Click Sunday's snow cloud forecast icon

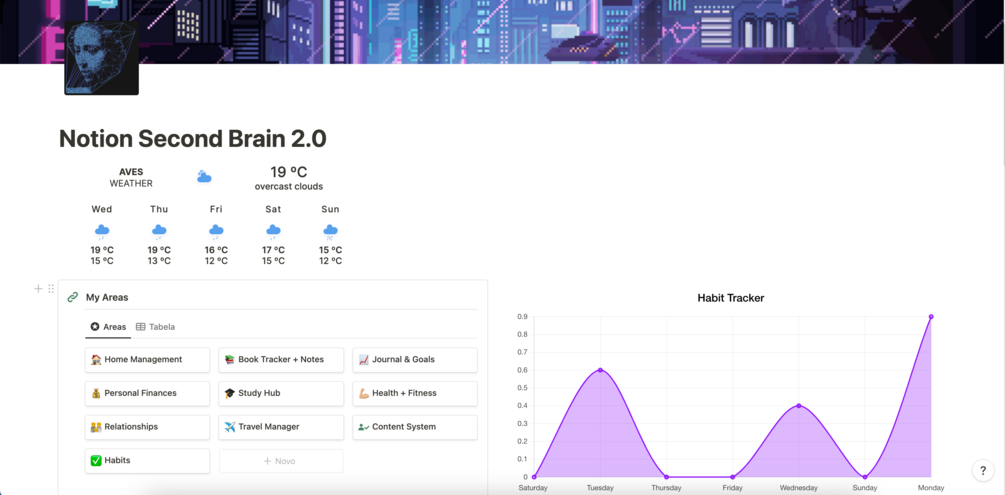(330, 231)
